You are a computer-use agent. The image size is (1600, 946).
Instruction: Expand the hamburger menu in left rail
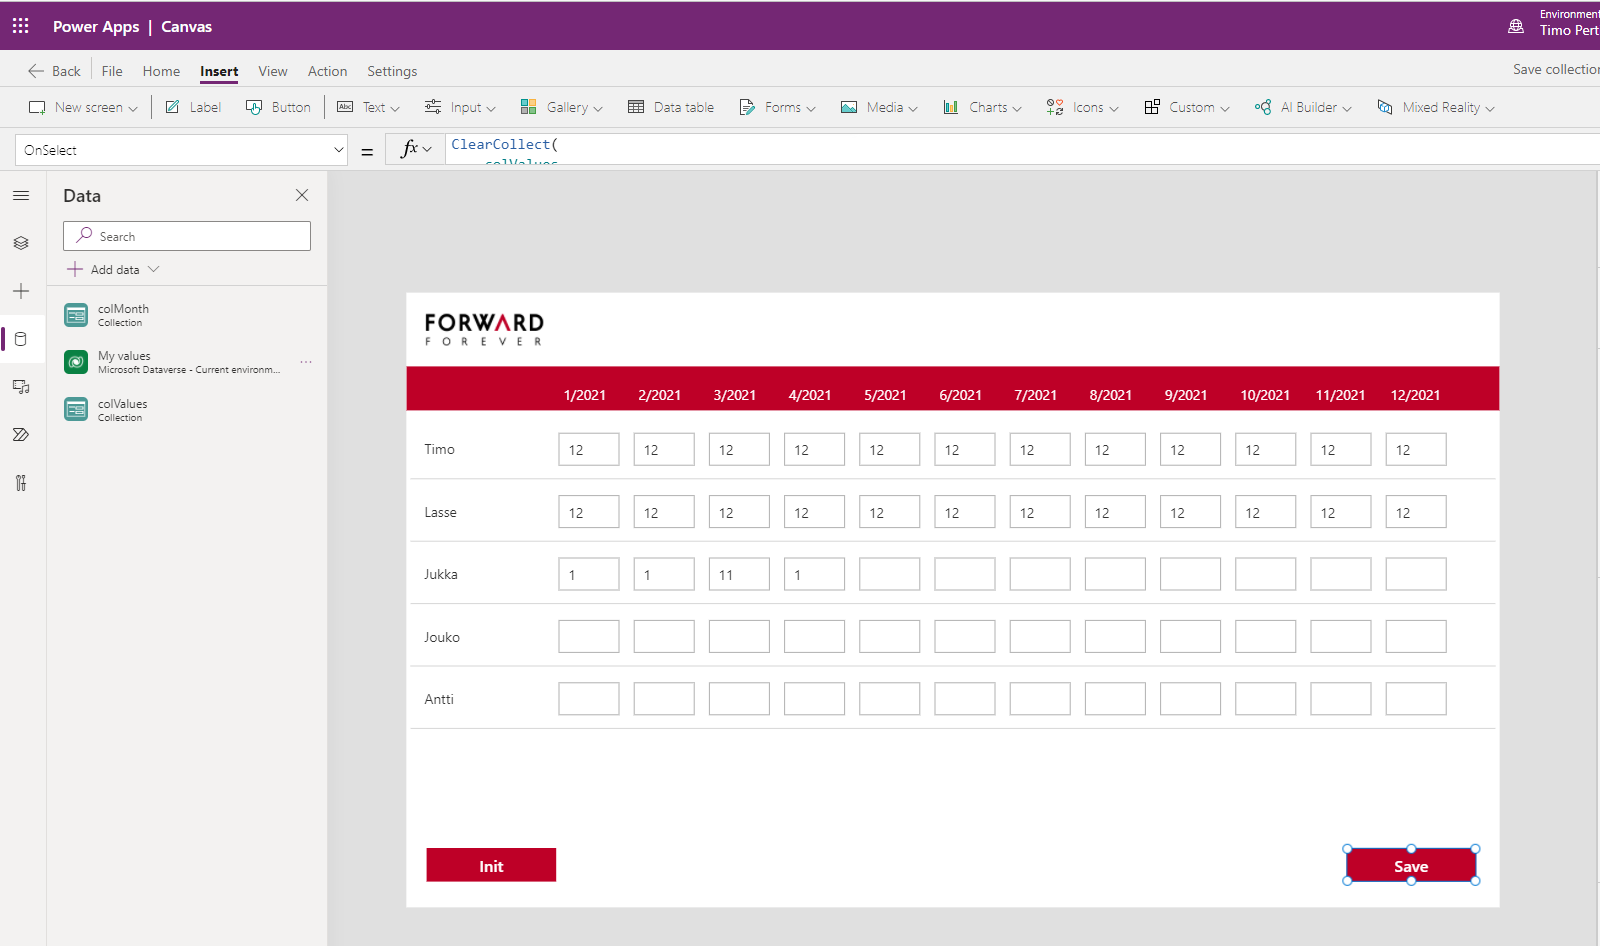pyautogui.click(x=21, y=196)
